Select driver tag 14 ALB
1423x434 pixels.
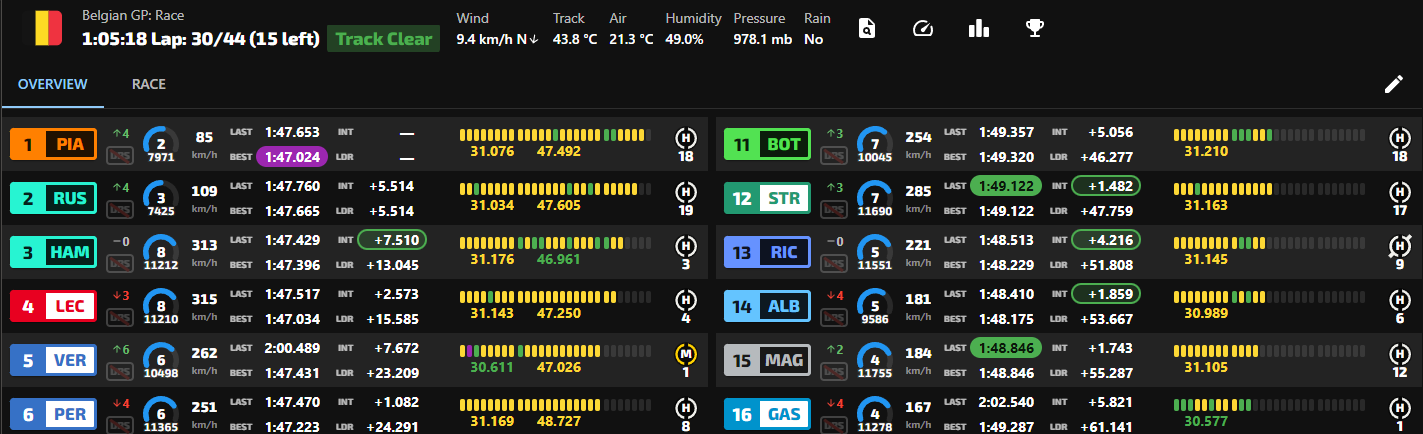(768, 307)
